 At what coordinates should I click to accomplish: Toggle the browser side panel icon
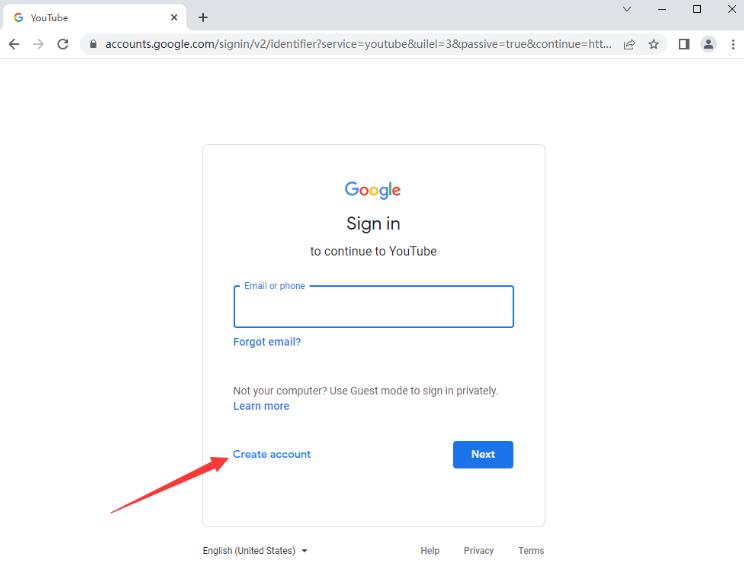(684, 44)
